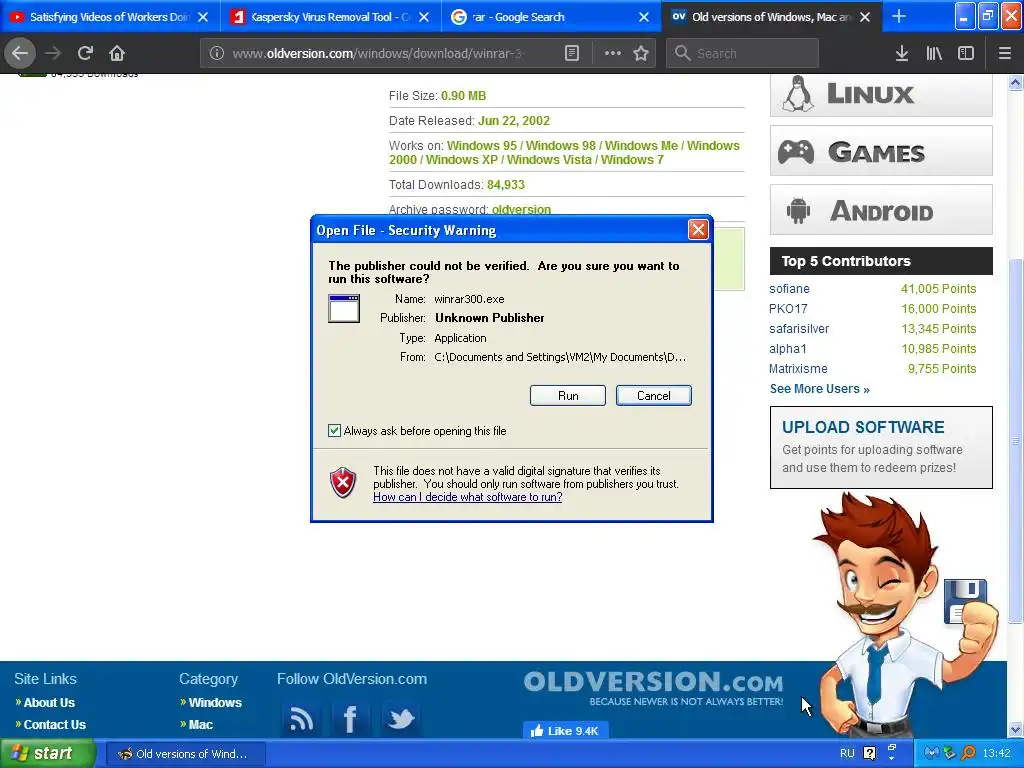Click the forward navigation arrow
Viewport: 1024px width, 768px height.
click(54, 53)
